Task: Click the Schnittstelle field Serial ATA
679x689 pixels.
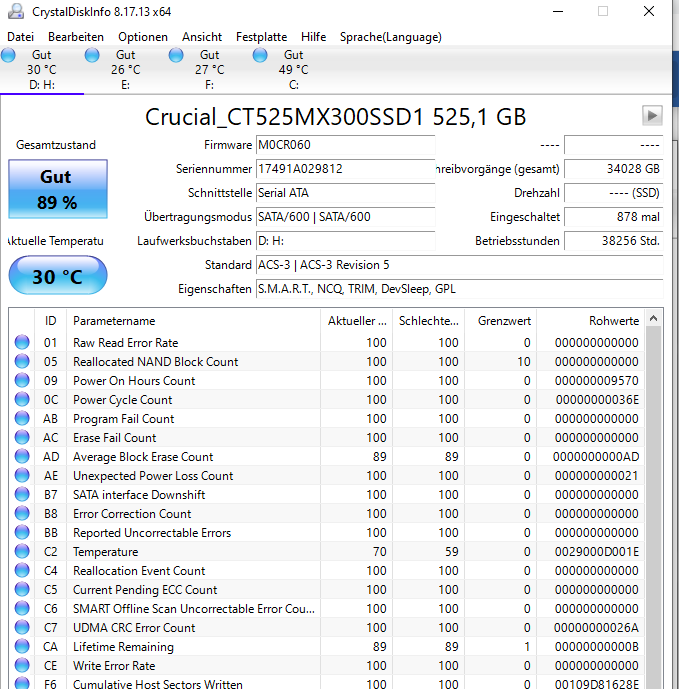Action: [x=345, y=193]
